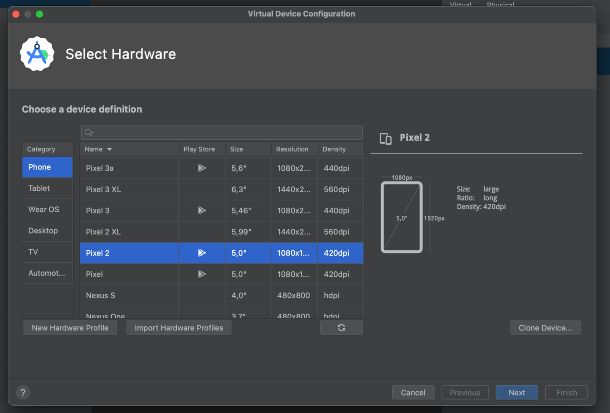The height and width of the screenshot is (413, 610).
Task: Select the Pixel 3 device name
Action: click(x=98, y=210)
